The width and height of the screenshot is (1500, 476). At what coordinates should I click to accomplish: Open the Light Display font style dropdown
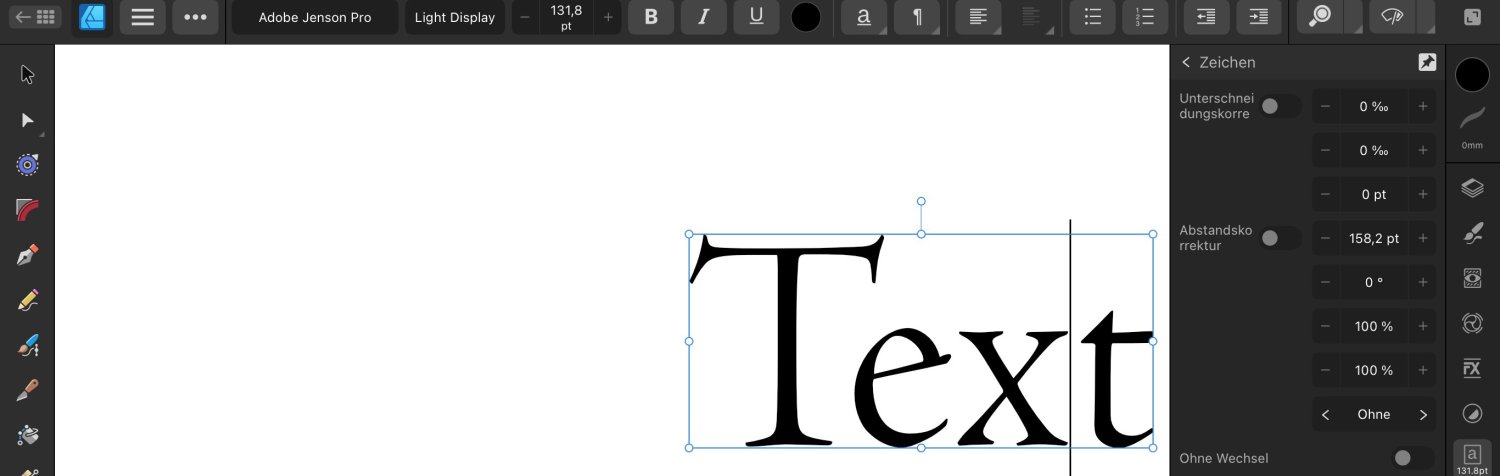click(455, 17)
